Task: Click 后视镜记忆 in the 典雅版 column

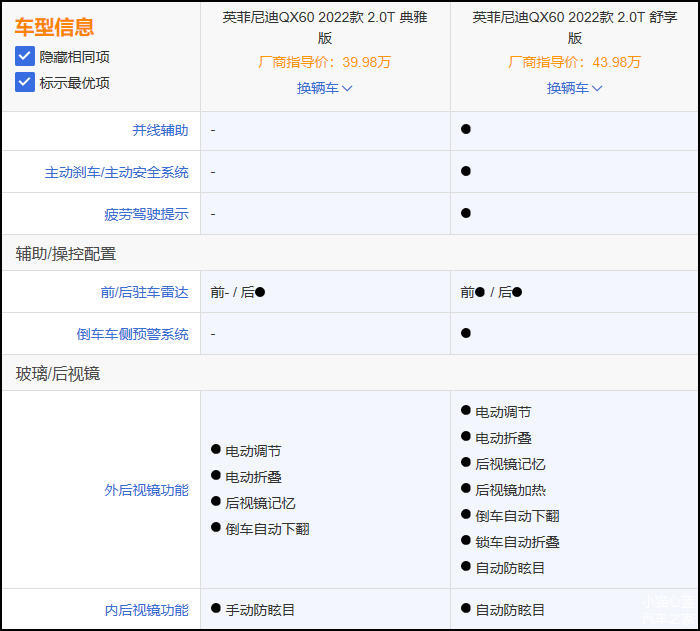Action: (260, 503)
